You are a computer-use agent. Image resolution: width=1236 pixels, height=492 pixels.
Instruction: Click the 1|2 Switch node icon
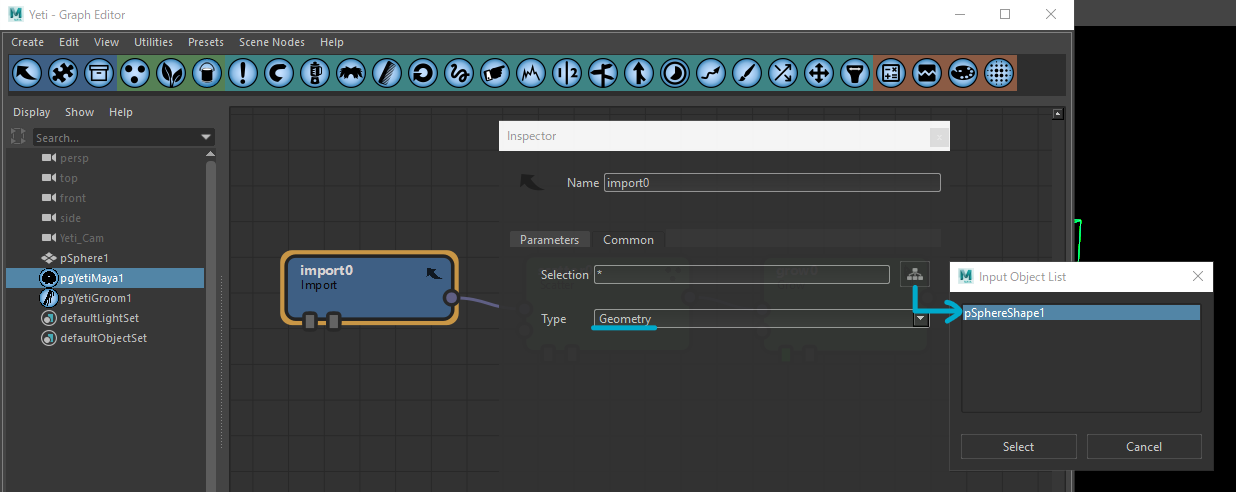[x=567, y=72]
